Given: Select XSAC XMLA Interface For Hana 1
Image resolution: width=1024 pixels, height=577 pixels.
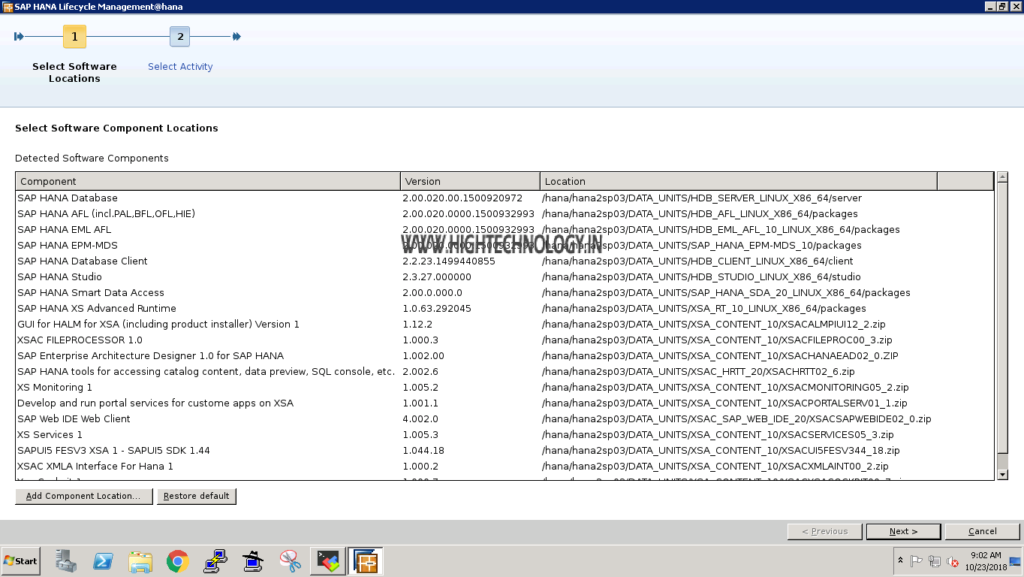Looking at the screenshot, I should [x=505, y=466].
